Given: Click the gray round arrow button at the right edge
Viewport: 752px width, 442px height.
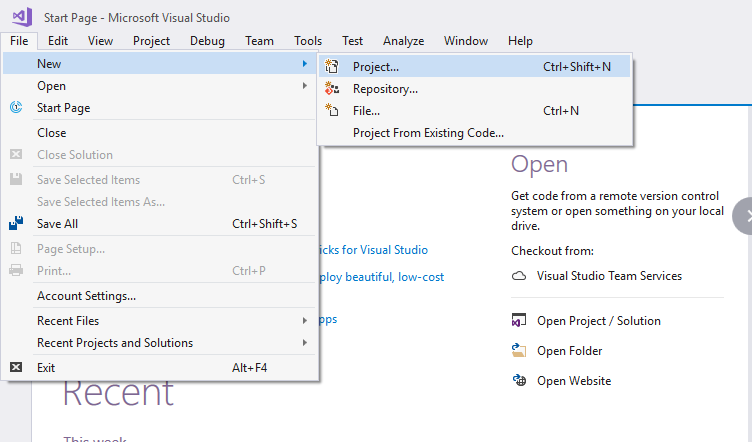Looking at the screenshot, I should coord(743,216).
